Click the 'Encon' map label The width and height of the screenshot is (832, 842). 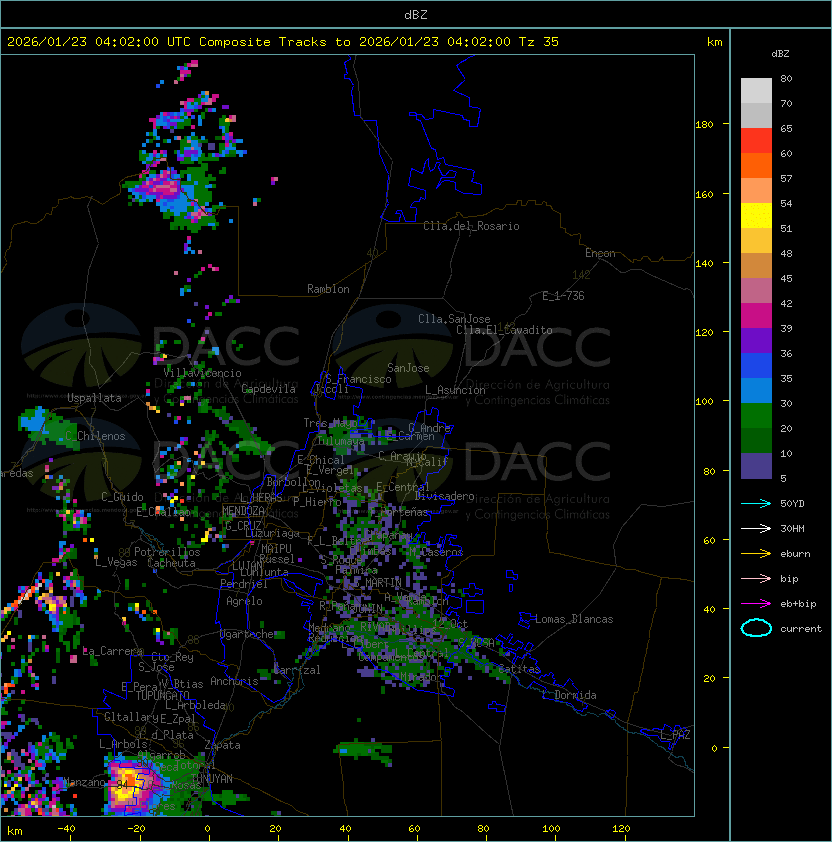pyautogui.click(x=600, y=253)
